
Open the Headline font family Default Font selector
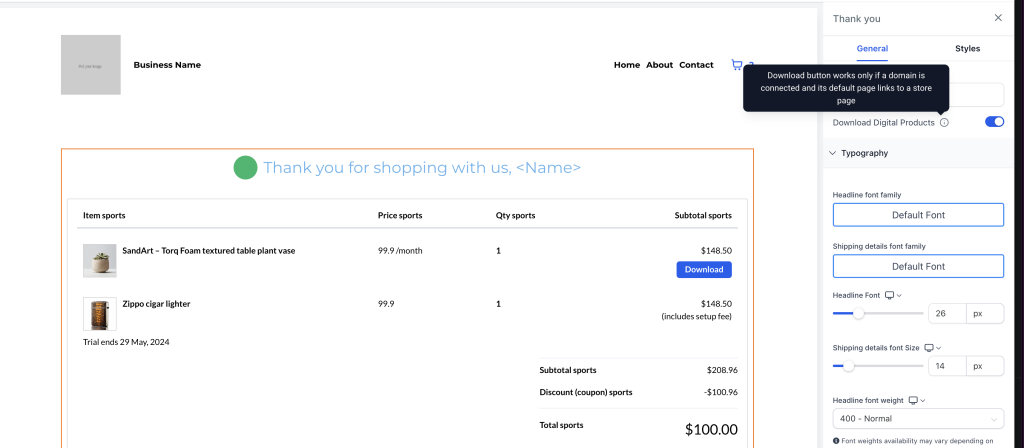pyautogui.click(x=918, y=215)
